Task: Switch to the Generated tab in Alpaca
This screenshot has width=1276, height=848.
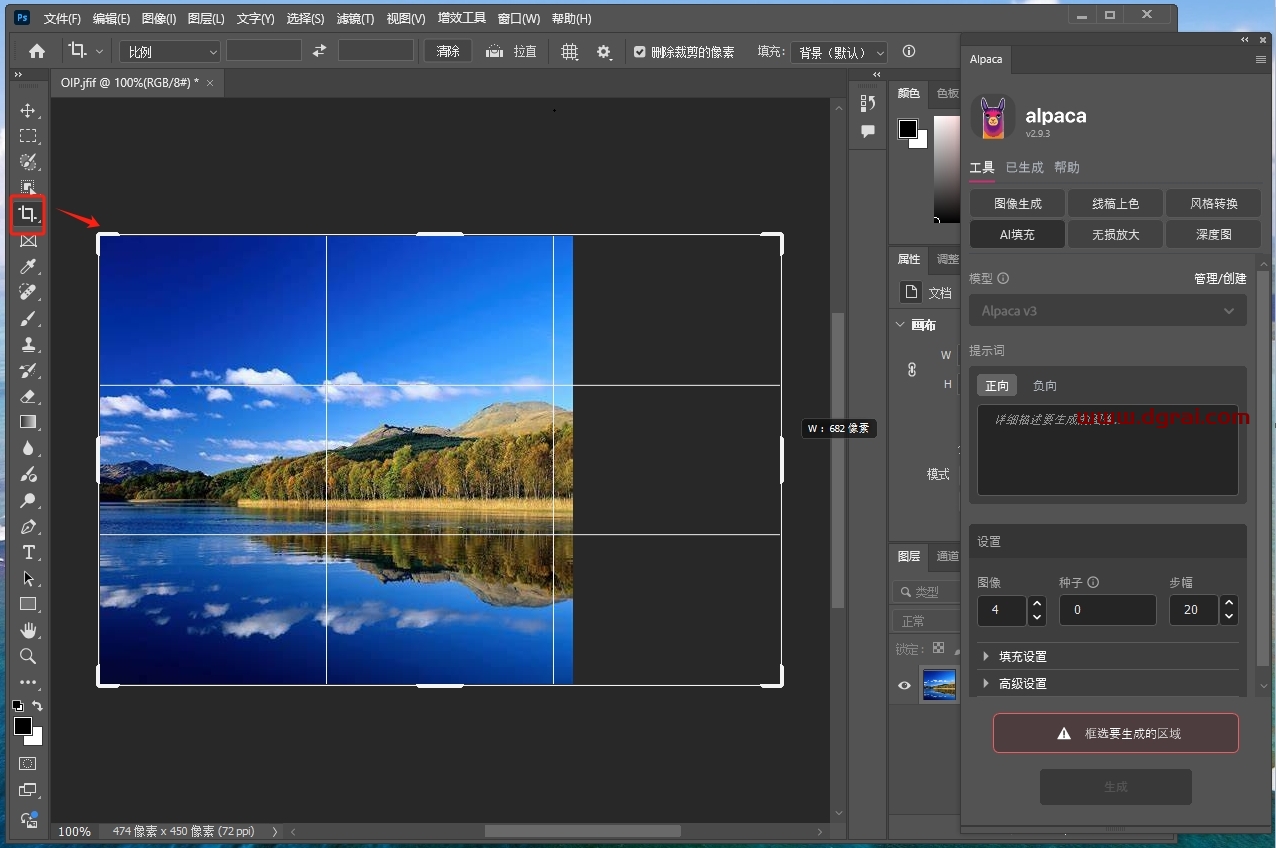Action: tap(1024, 168)
